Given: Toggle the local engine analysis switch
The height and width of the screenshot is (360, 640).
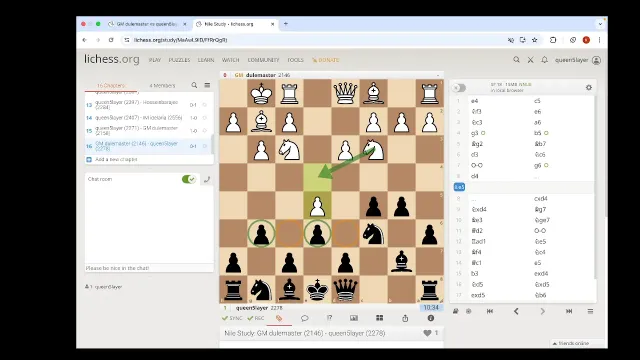Looking at the screenshot, I should tap(459, 88).
